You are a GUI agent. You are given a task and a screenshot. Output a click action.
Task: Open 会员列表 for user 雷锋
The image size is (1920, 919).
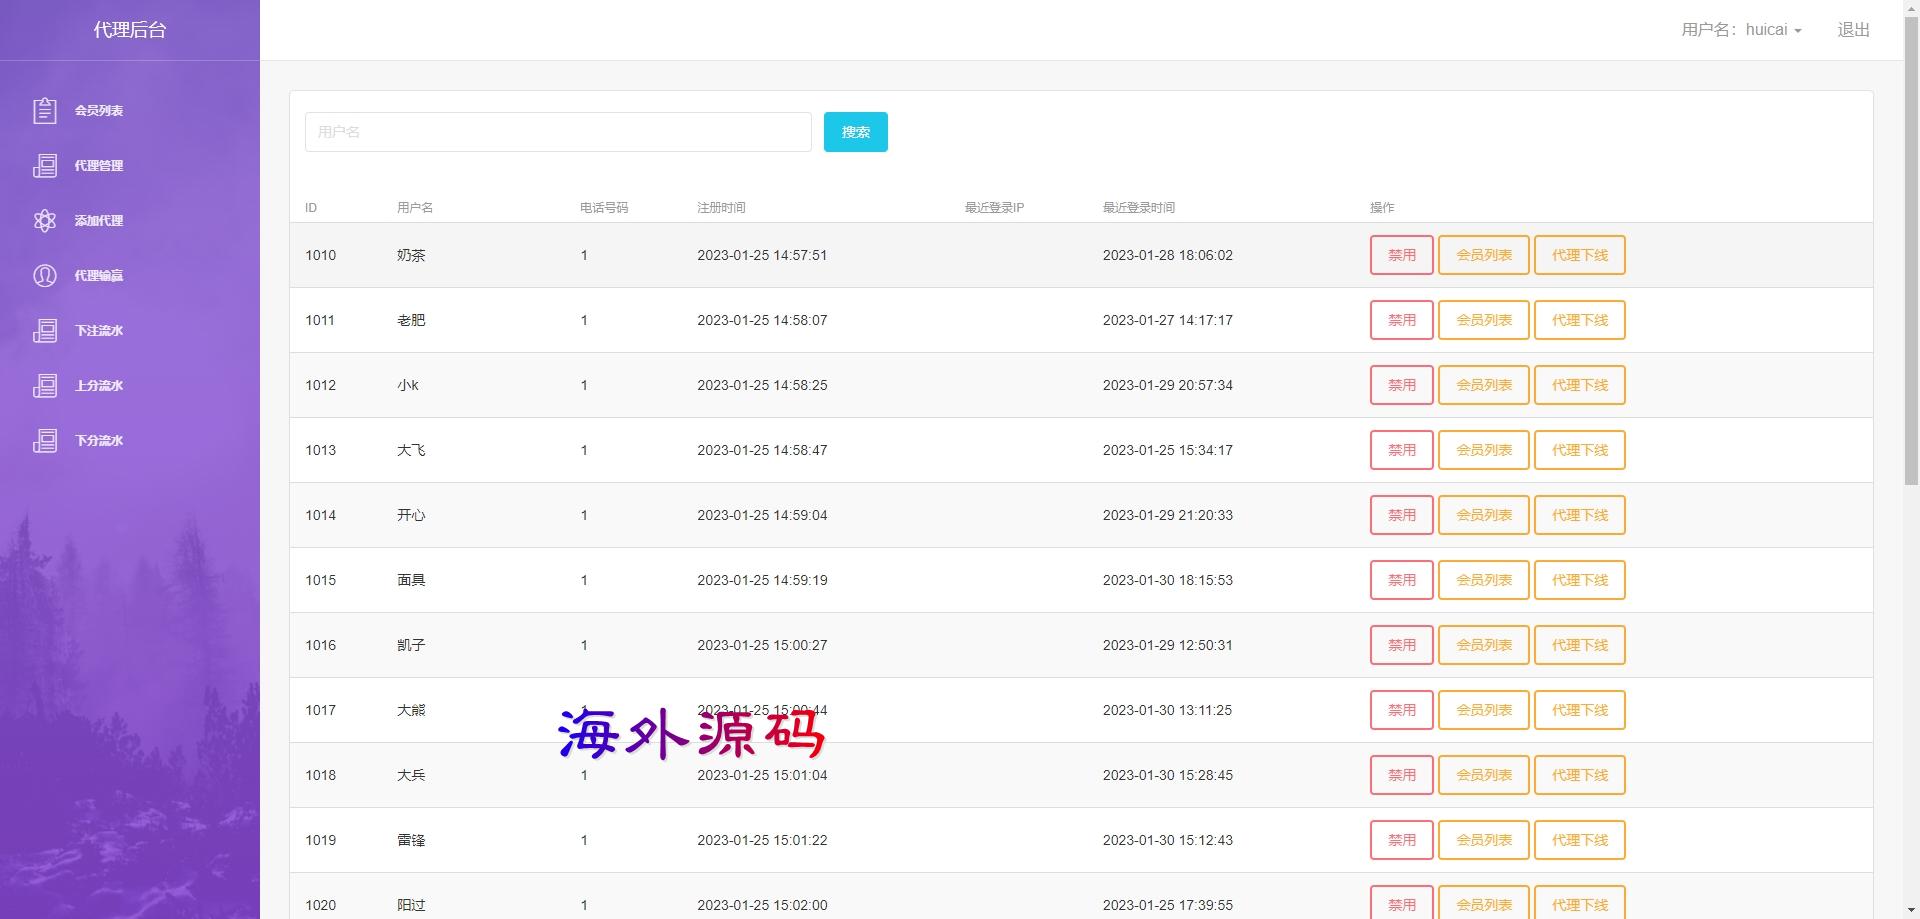pyautogui.click(x=1483, y=840)
